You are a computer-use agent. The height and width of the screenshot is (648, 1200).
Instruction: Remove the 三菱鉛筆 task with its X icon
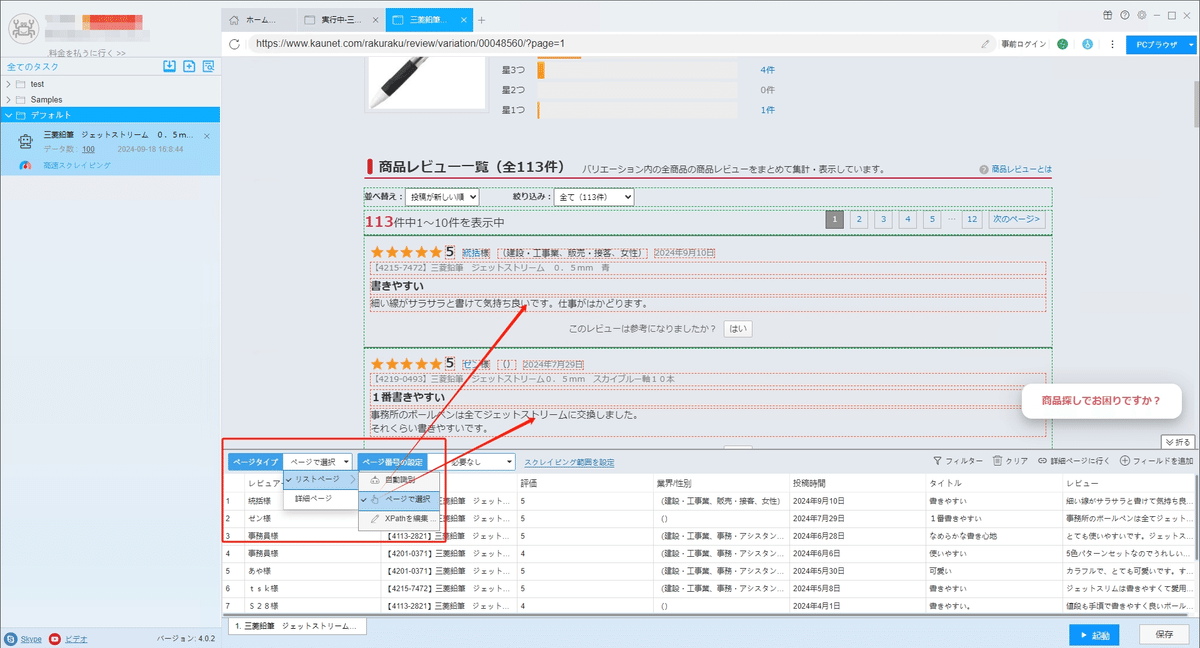coord(207,135)
